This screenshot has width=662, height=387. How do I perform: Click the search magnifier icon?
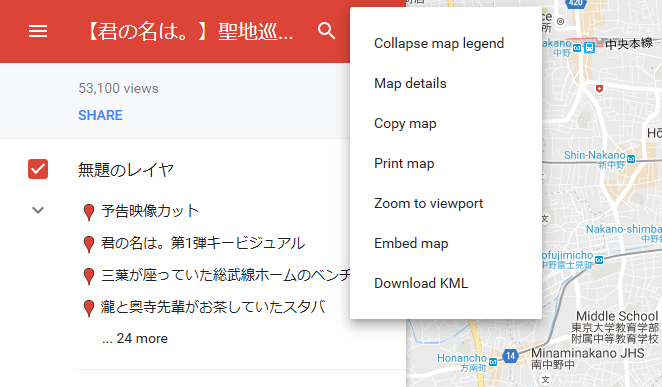point(326,31)
